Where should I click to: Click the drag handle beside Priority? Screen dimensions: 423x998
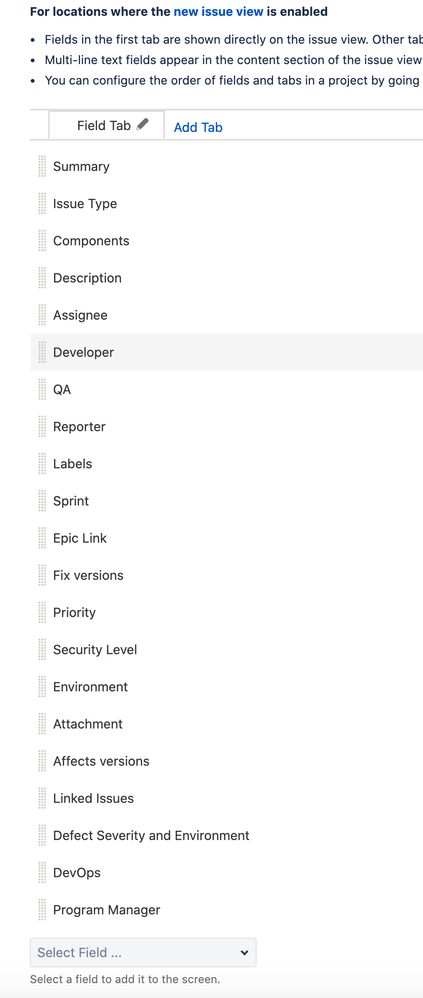point(42,612)
